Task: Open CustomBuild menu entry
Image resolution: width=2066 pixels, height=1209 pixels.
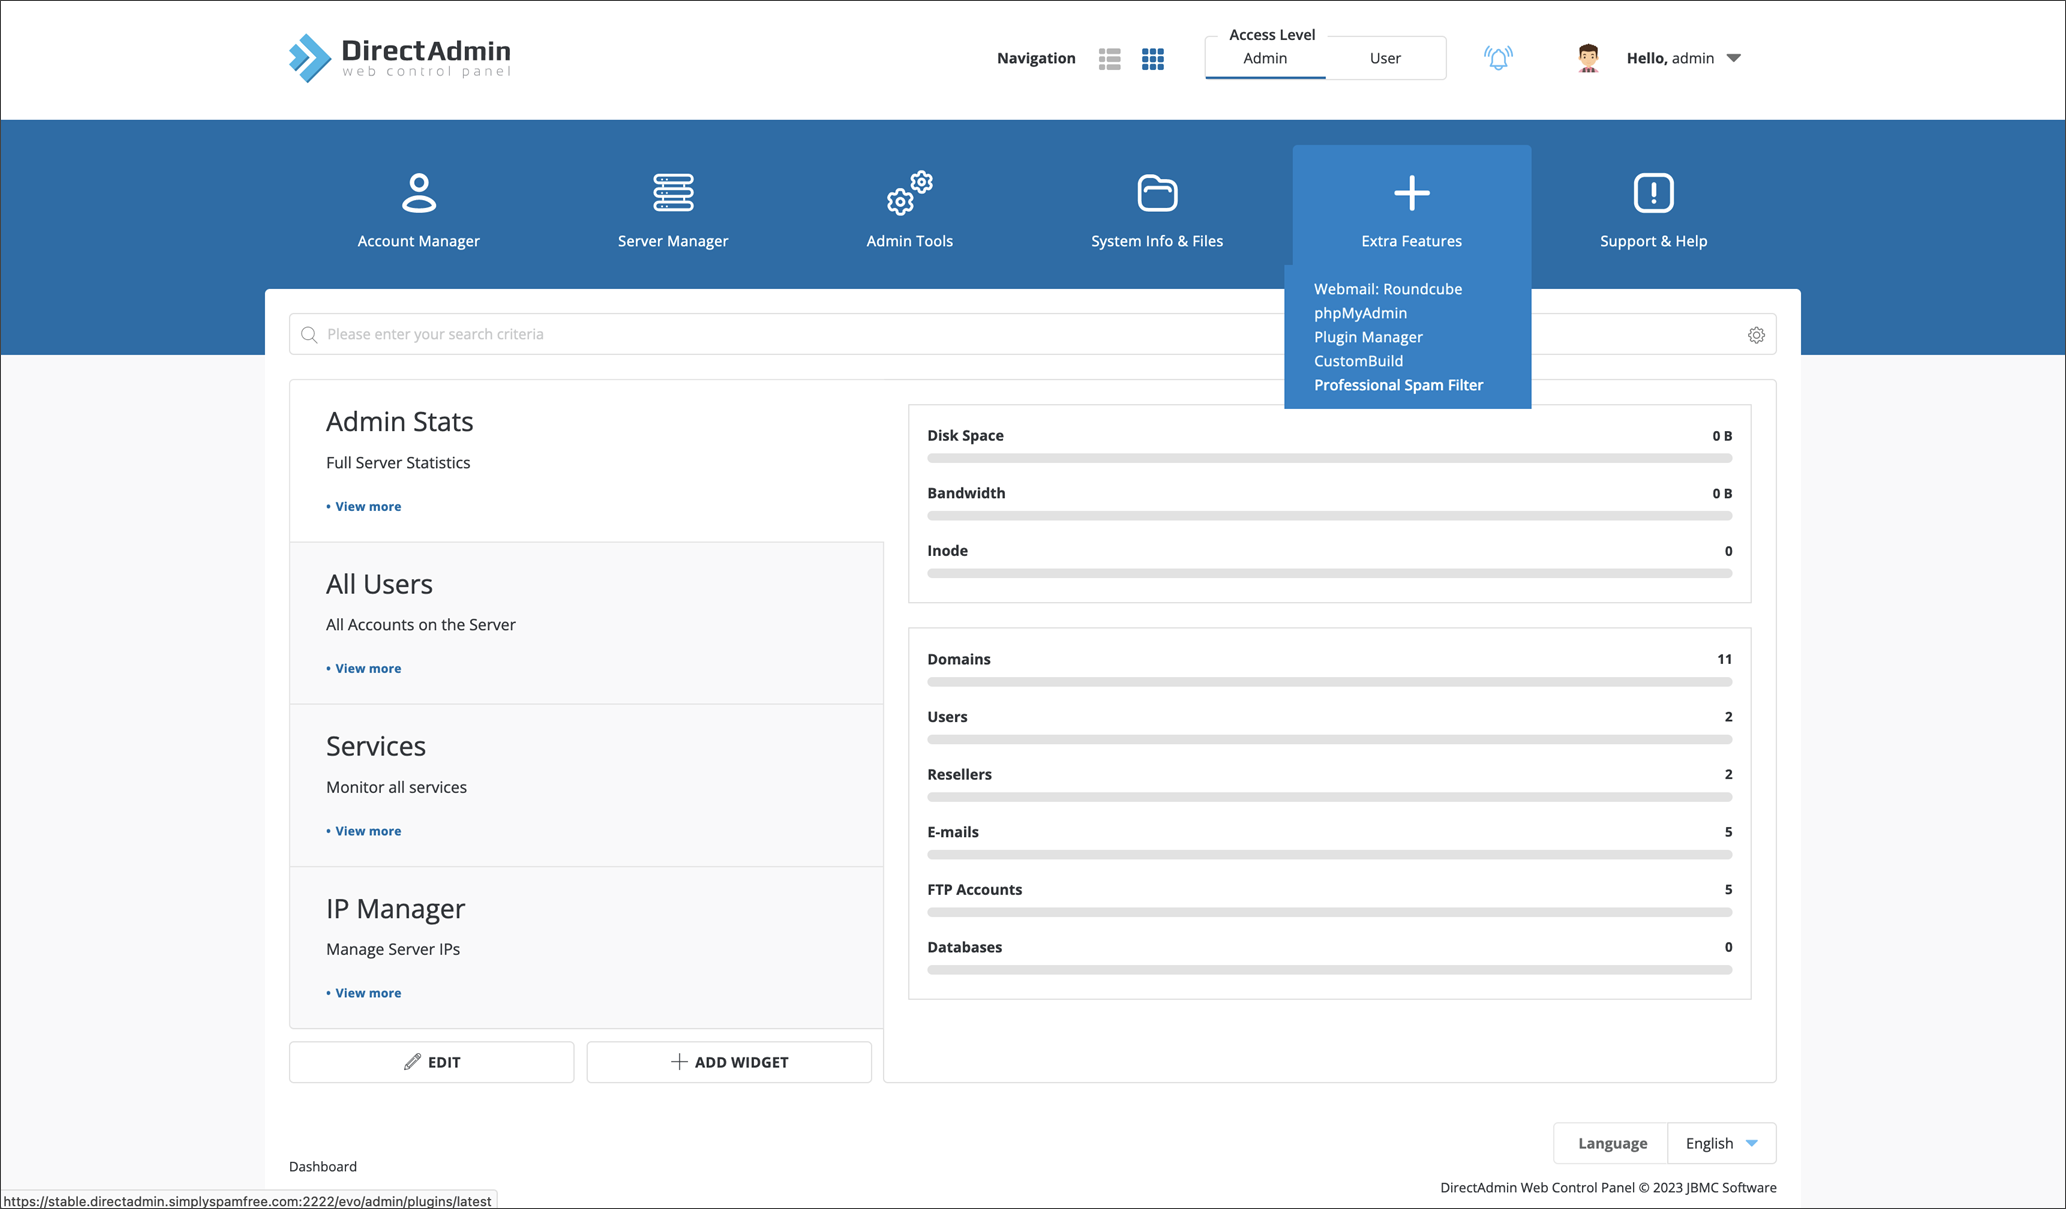Action: 1358,361
